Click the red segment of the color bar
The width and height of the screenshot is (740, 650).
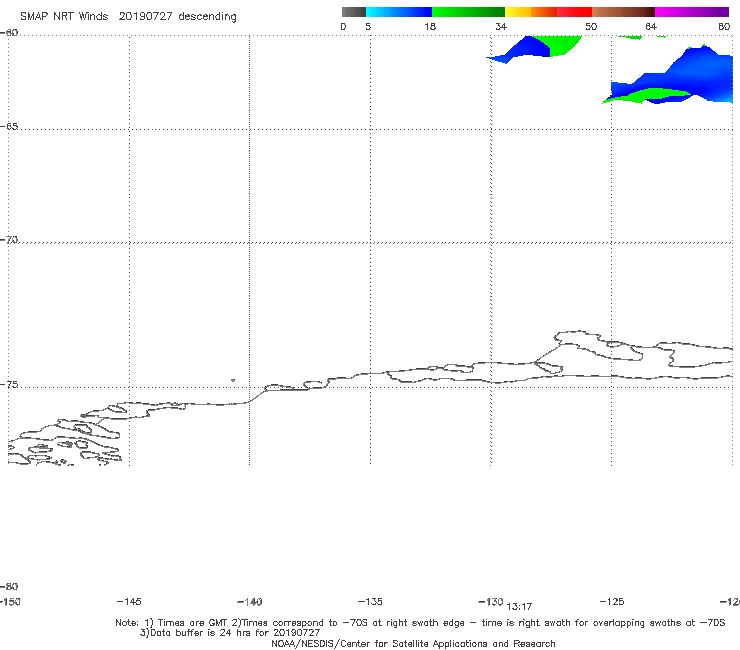click(574, 12)
